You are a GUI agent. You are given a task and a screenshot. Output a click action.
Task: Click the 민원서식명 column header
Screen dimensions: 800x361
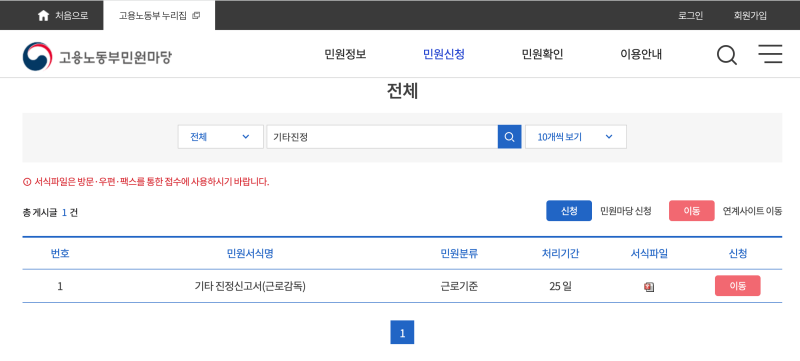(x=250, y=253)
